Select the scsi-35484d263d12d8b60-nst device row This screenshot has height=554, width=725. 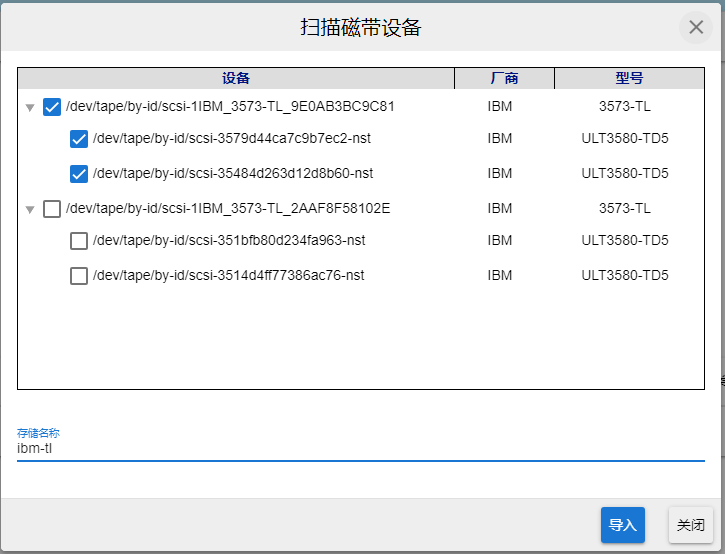tap(232, 173)
